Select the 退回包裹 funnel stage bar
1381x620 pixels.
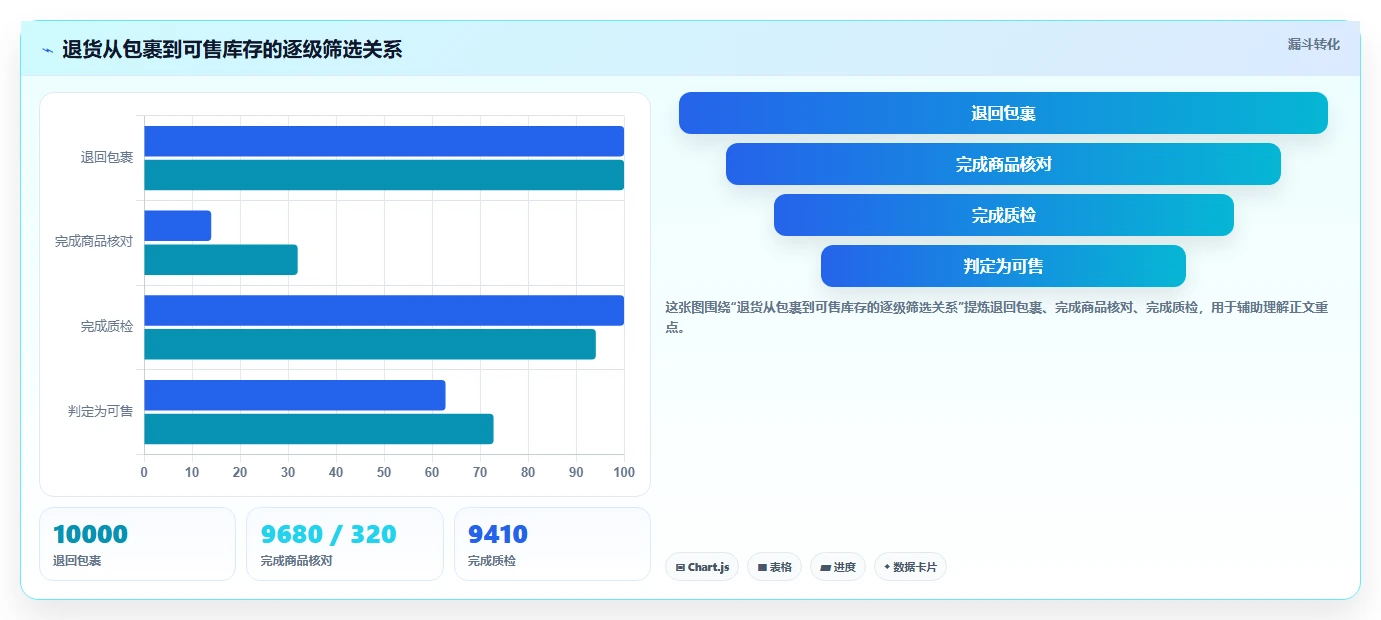[x=1003, y=113]
